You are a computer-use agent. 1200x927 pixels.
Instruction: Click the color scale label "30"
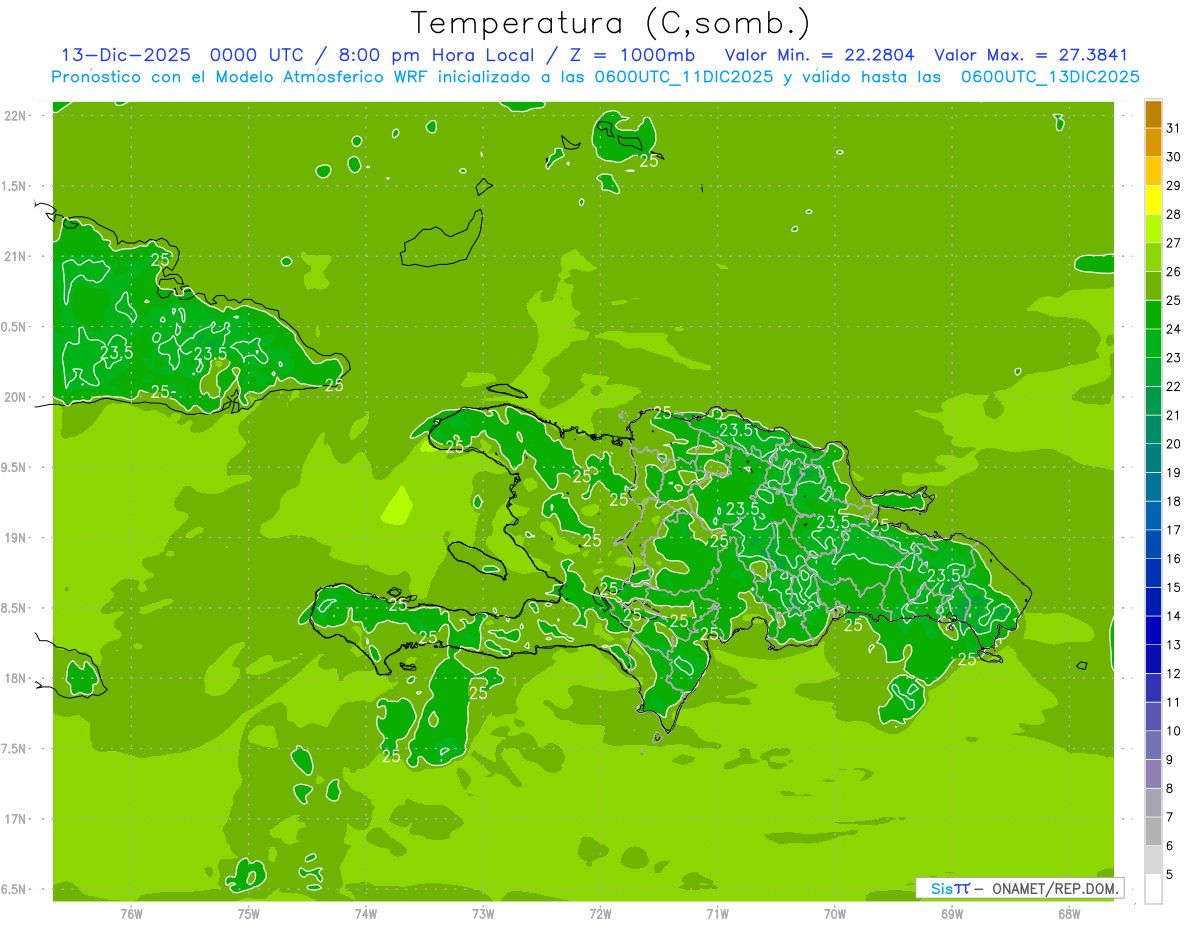tap(1173, 157)
